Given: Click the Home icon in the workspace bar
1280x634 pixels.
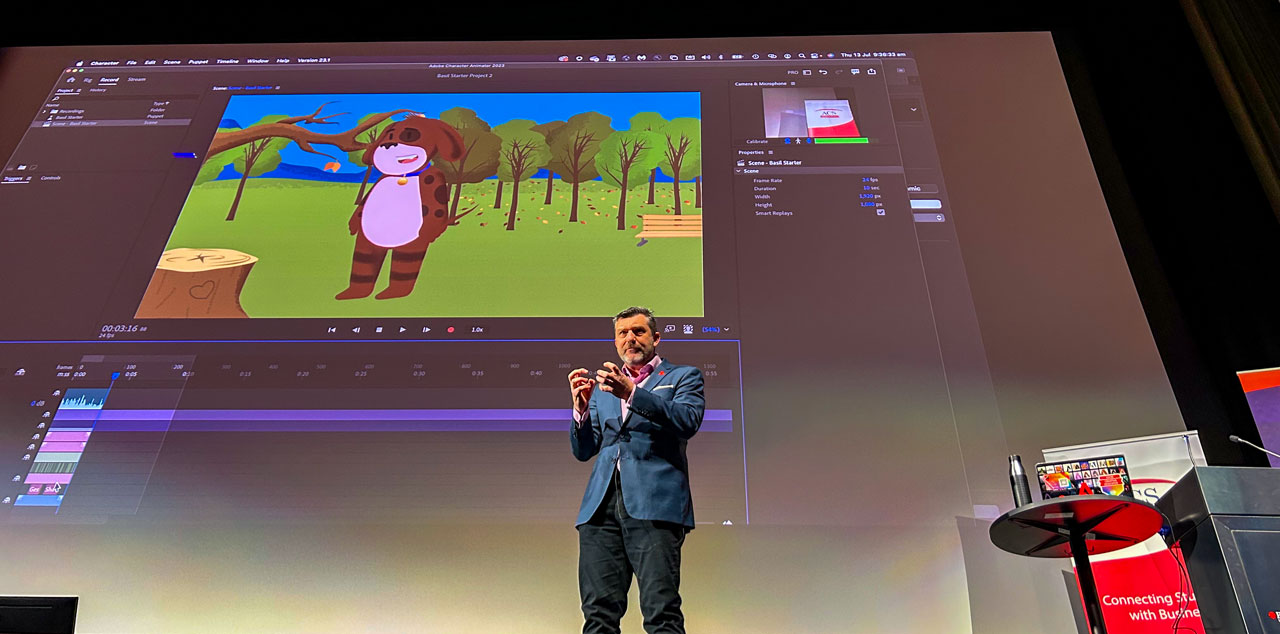Looking at the screenshot, I should click(x=71, y=80).
